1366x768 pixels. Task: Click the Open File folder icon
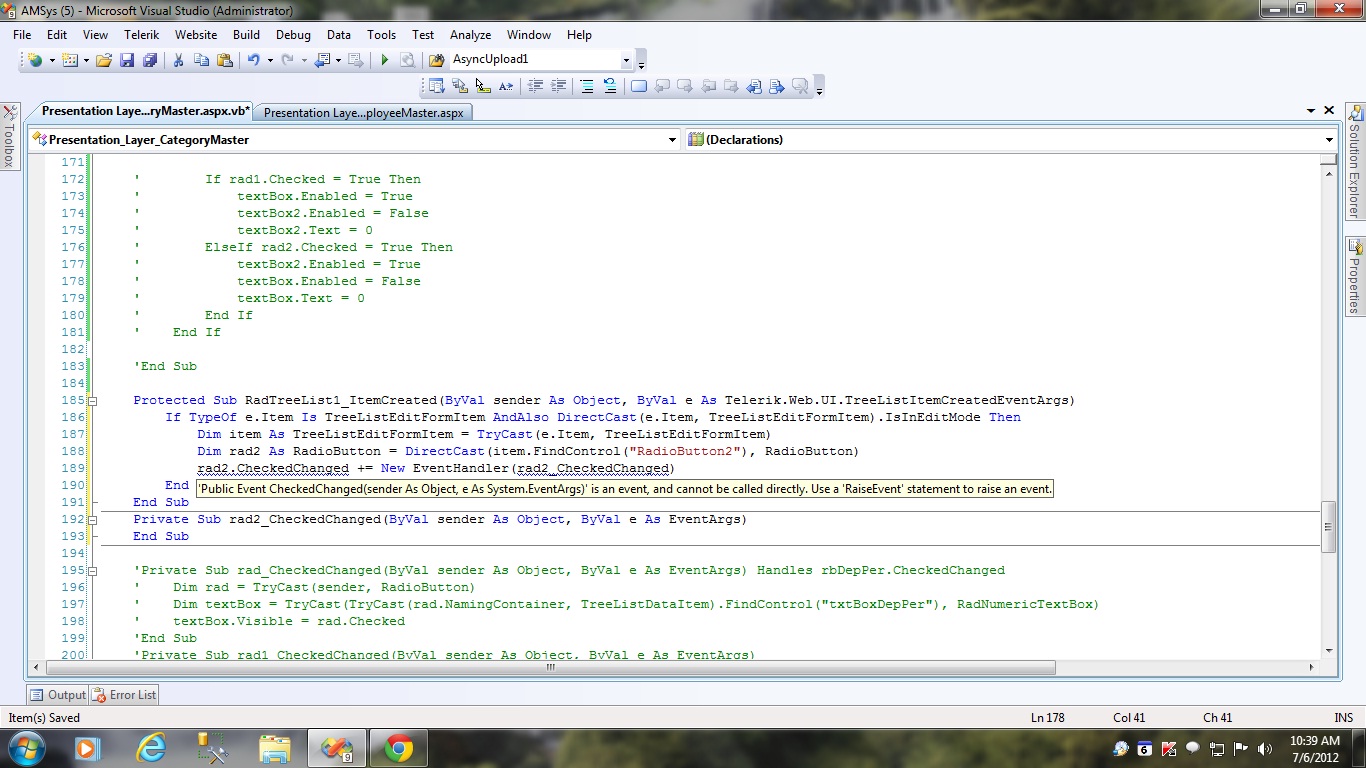click(103, 60)
